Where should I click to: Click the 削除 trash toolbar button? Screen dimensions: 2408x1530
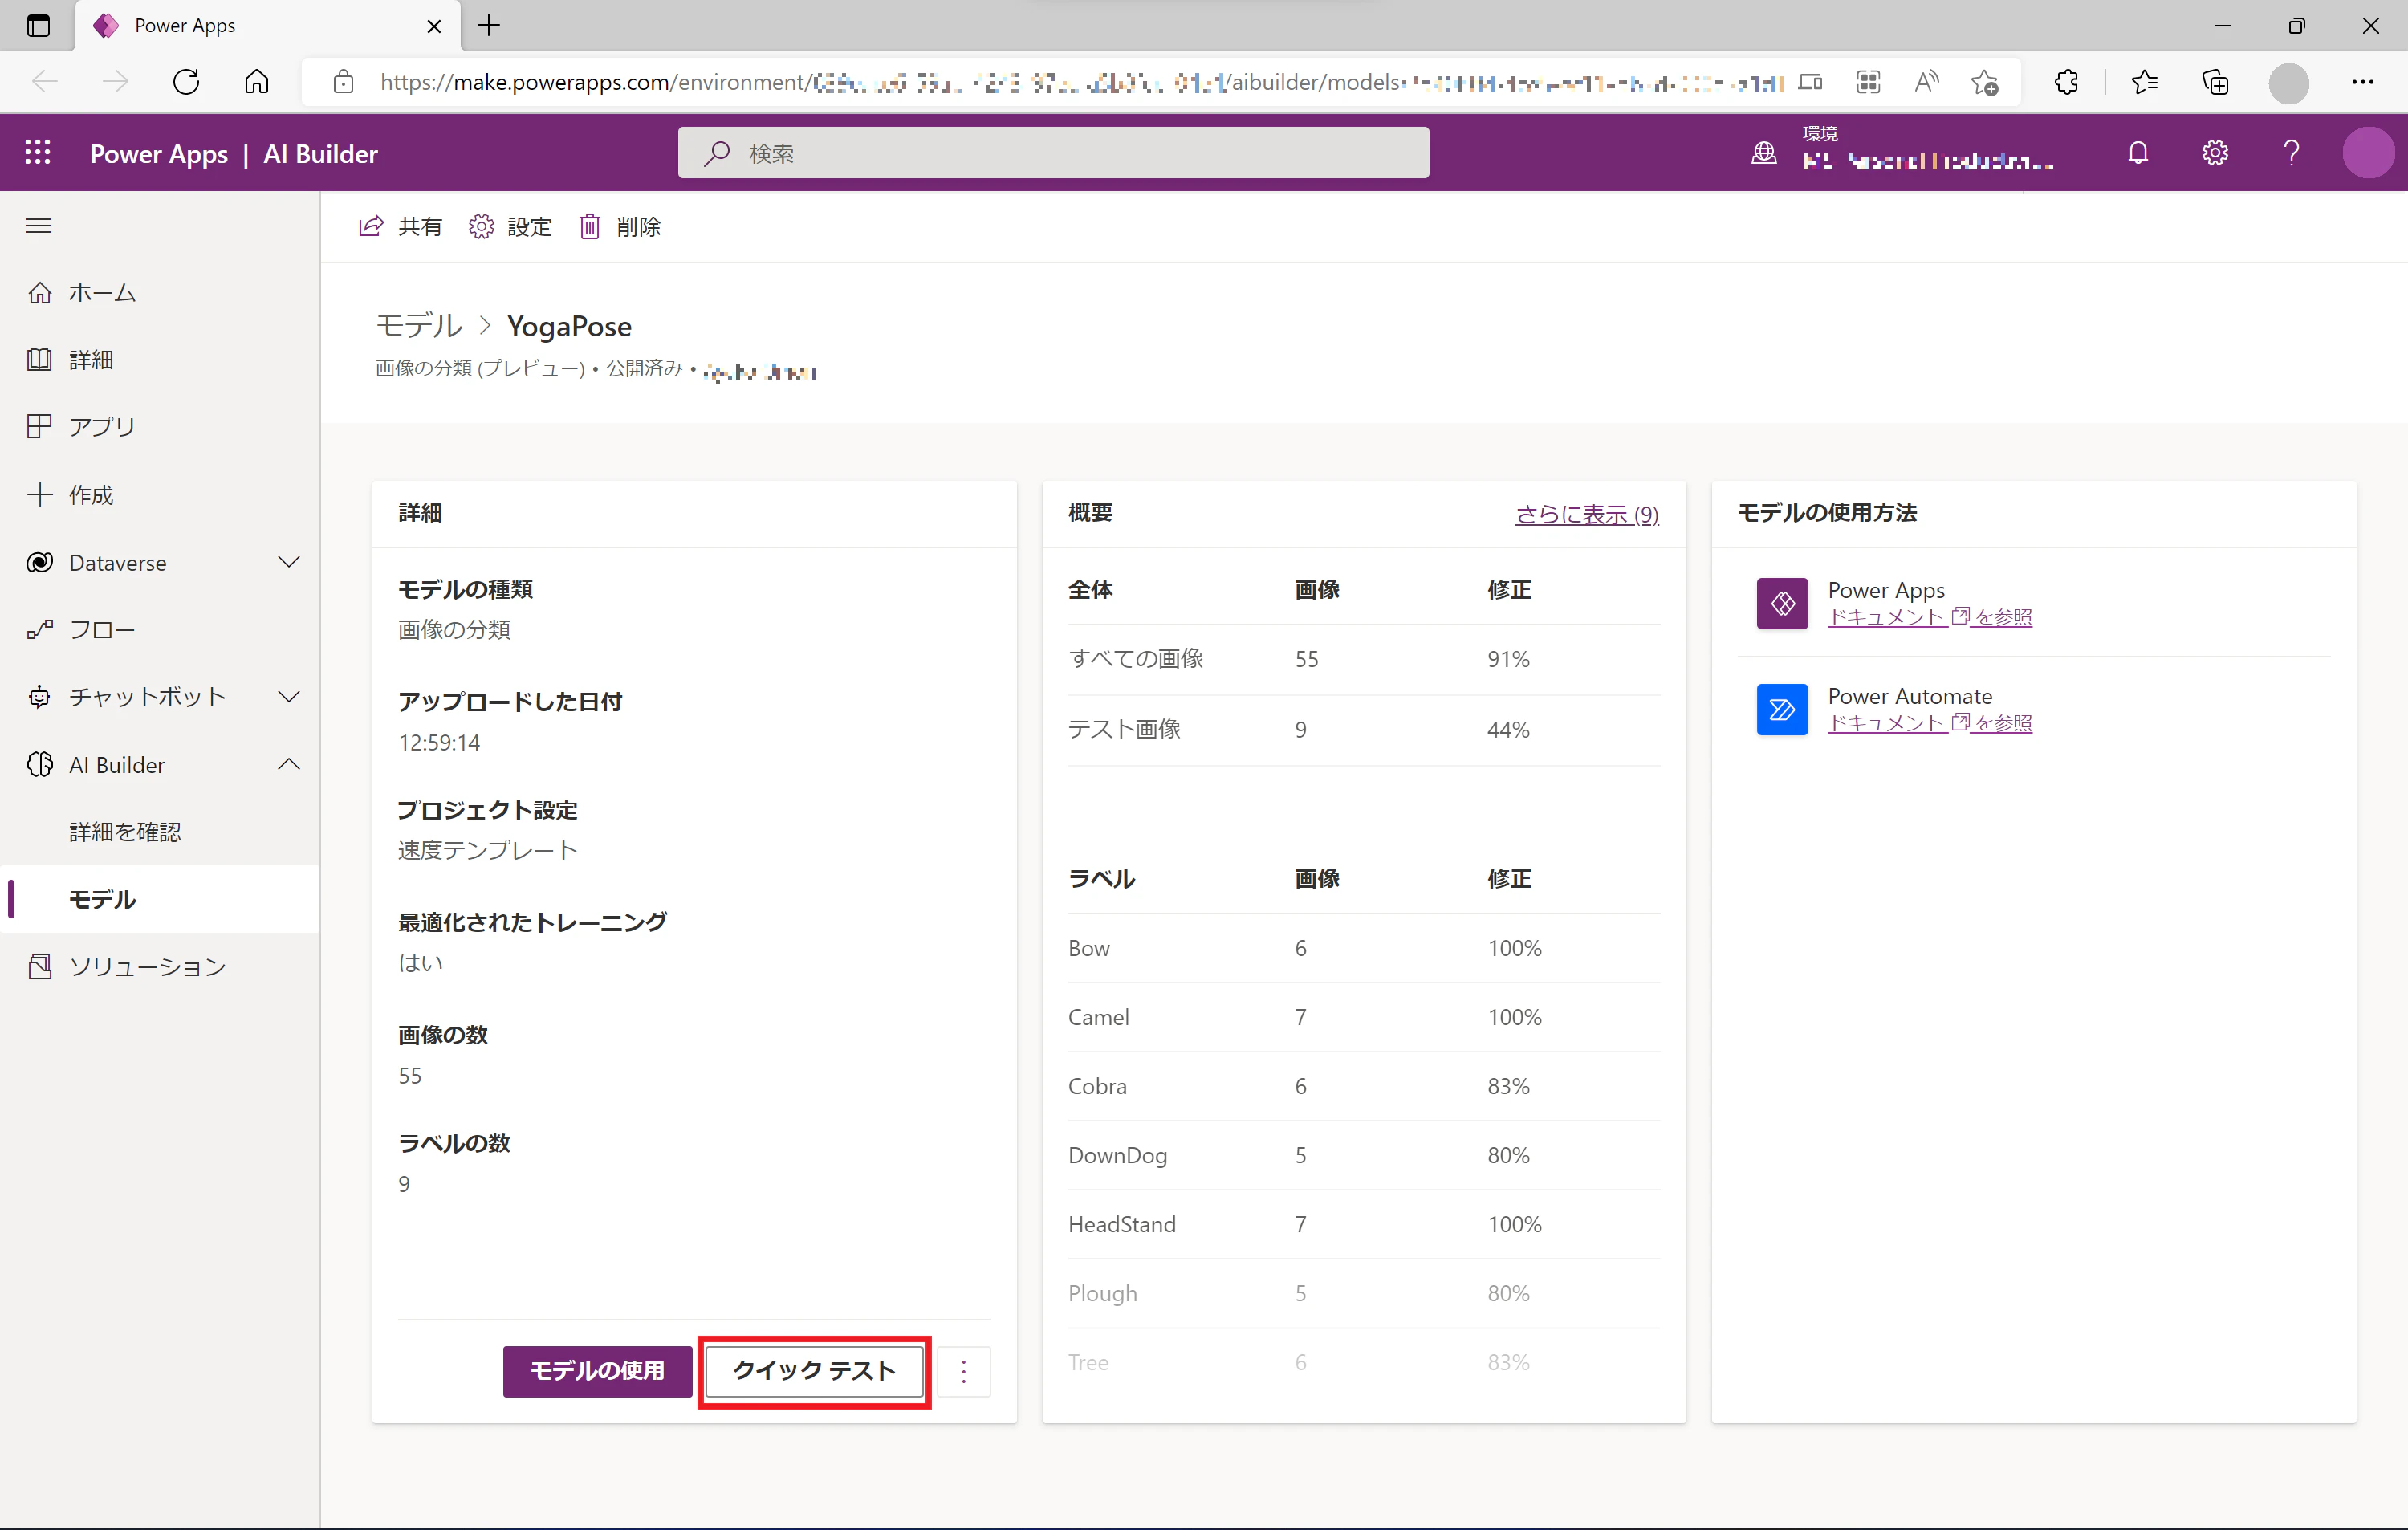[620, 227]
